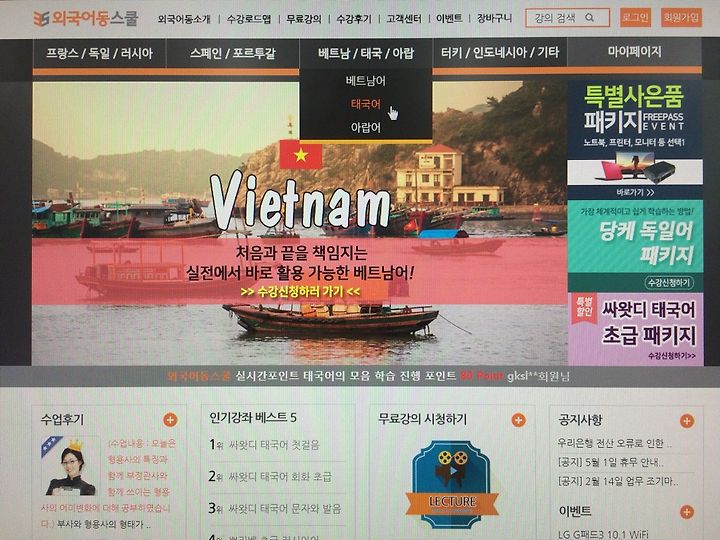Open 무료강의 in top menu
The image size is (720, 540).
[304, 19]
